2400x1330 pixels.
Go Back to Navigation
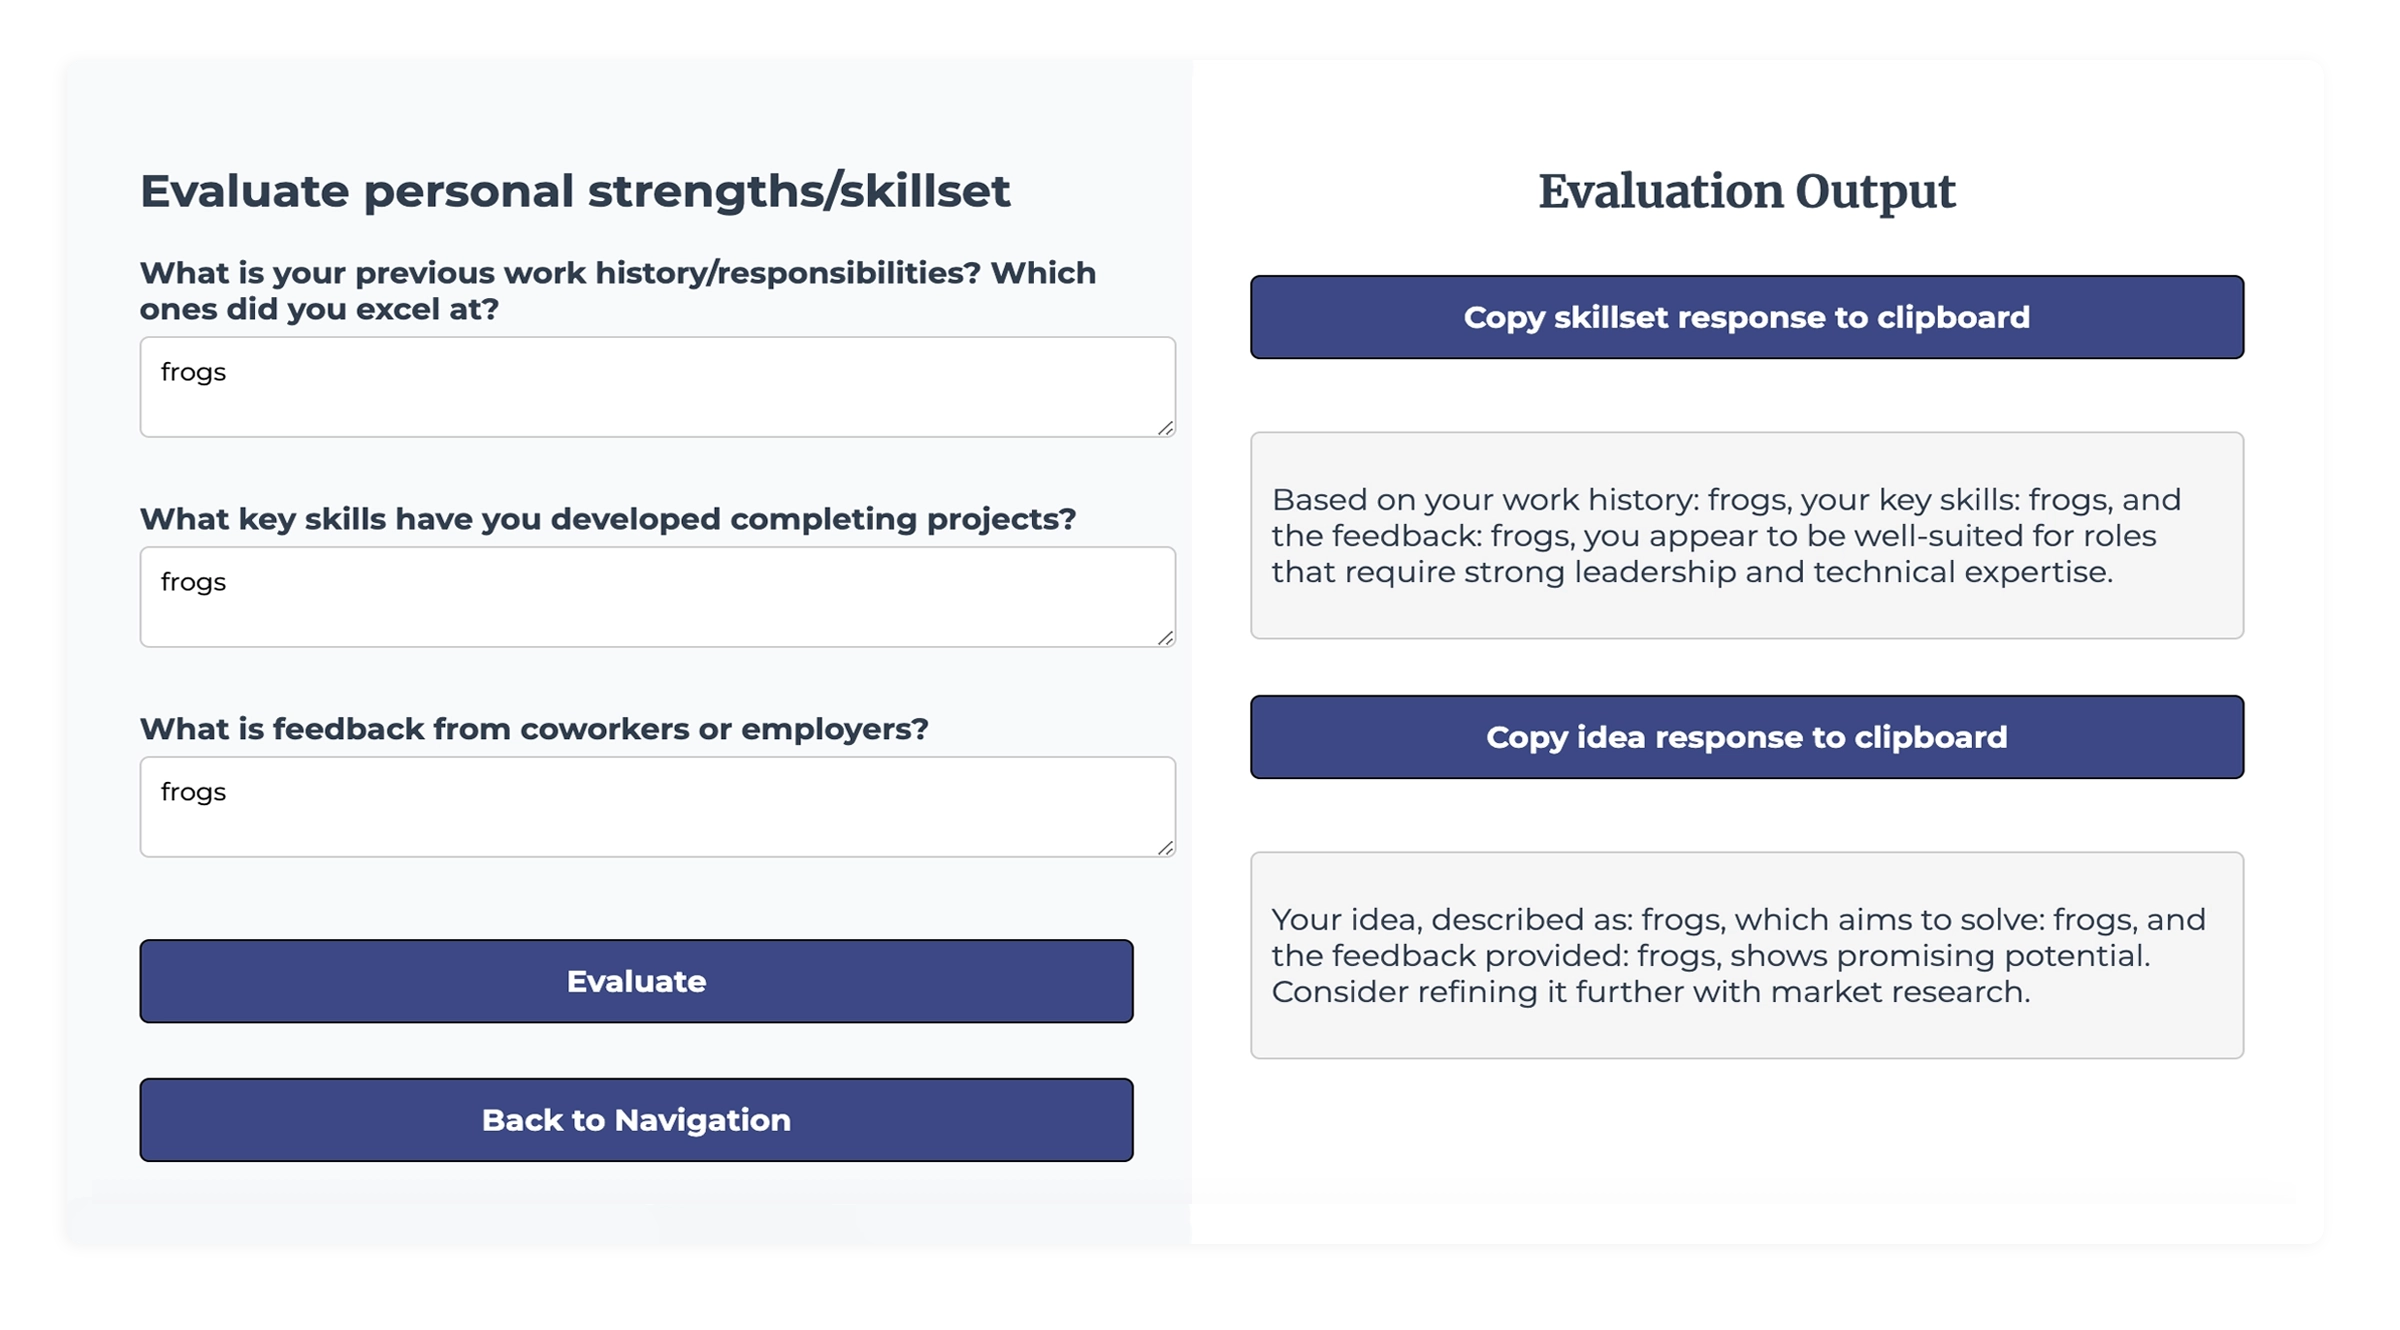pyautogui.click(x=636, y=1120)
